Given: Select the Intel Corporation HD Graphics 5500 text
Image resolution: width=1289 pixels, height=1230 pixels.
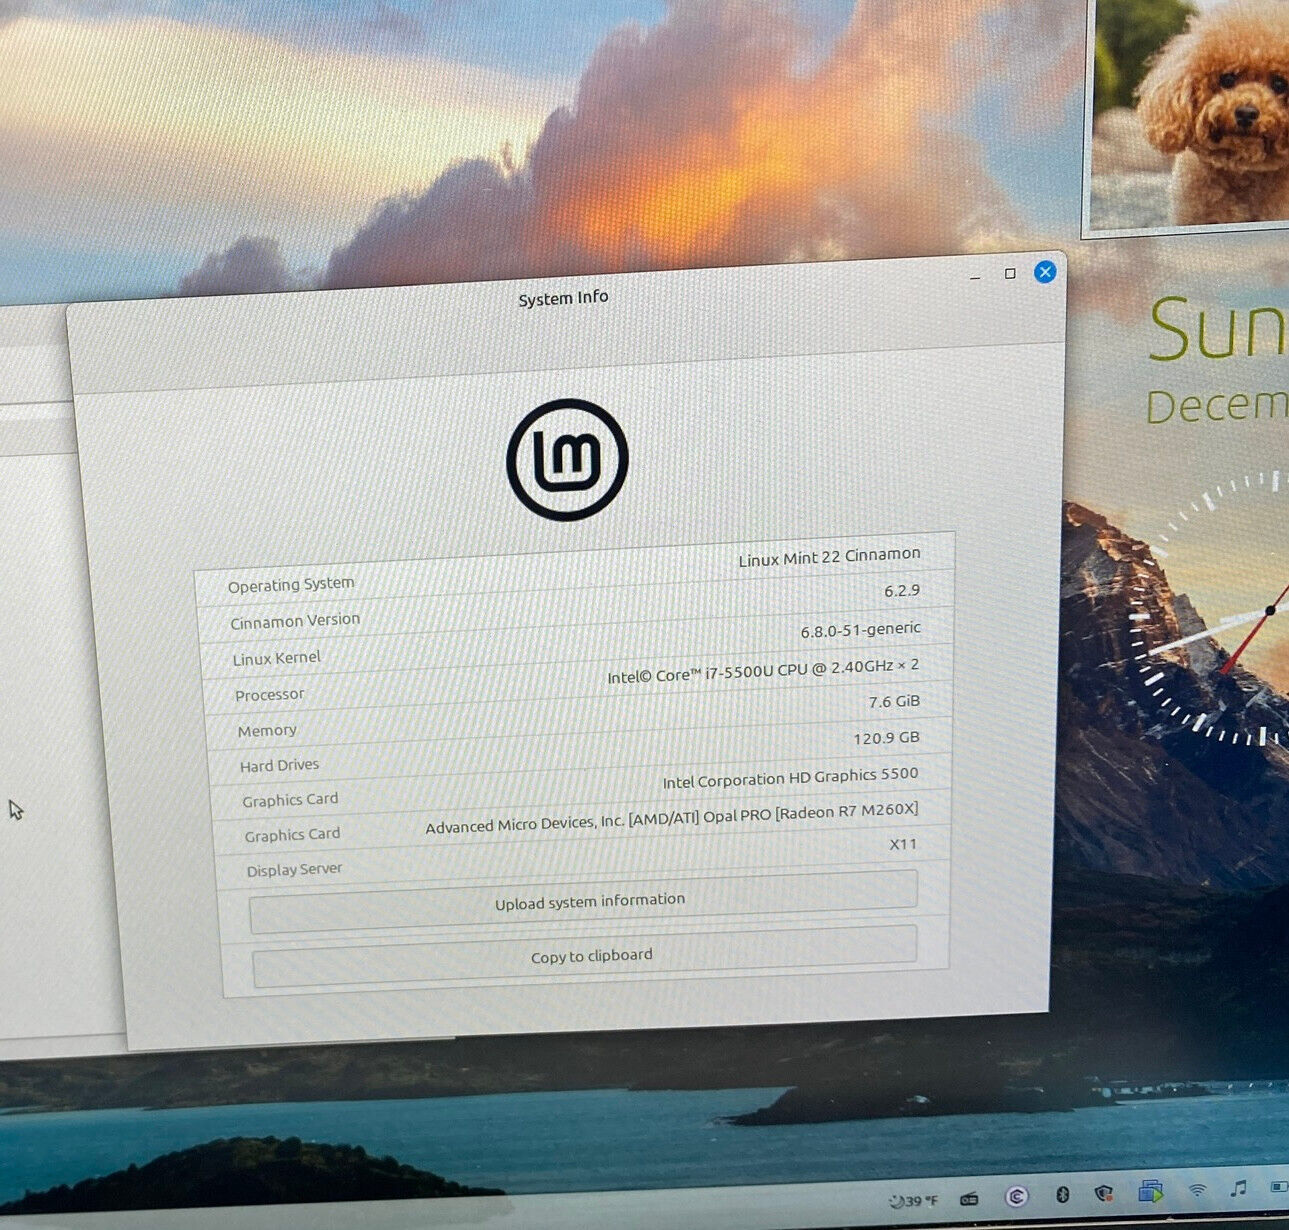Looking at the screenshot, I should (790, 777).
